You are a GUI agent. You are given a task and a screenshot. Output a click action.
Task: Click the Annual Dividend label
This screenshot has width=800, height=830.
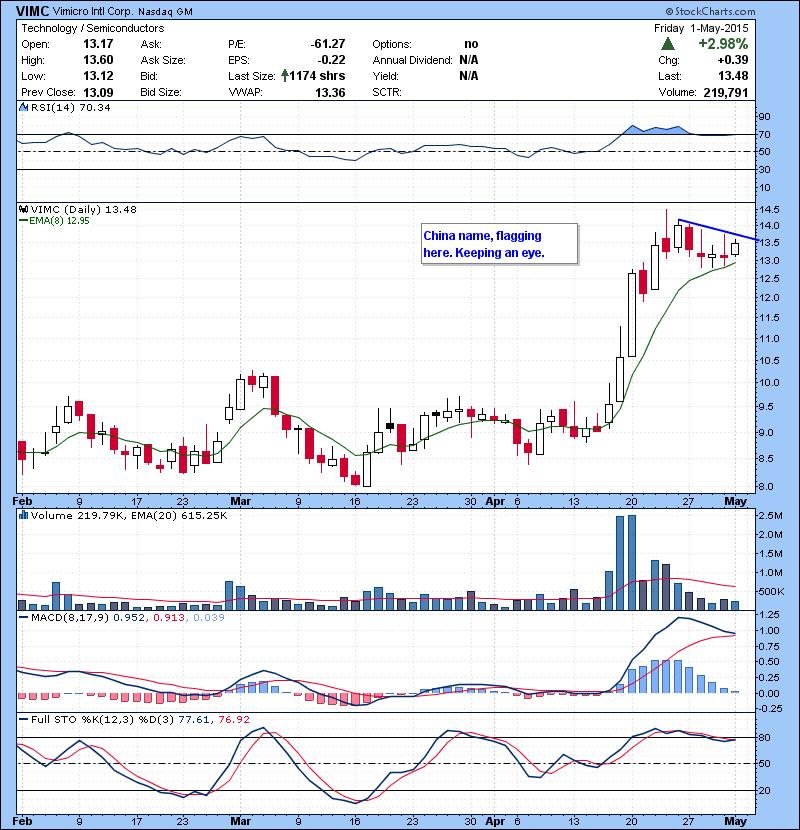pyautogui.click(x=412, y=60)
